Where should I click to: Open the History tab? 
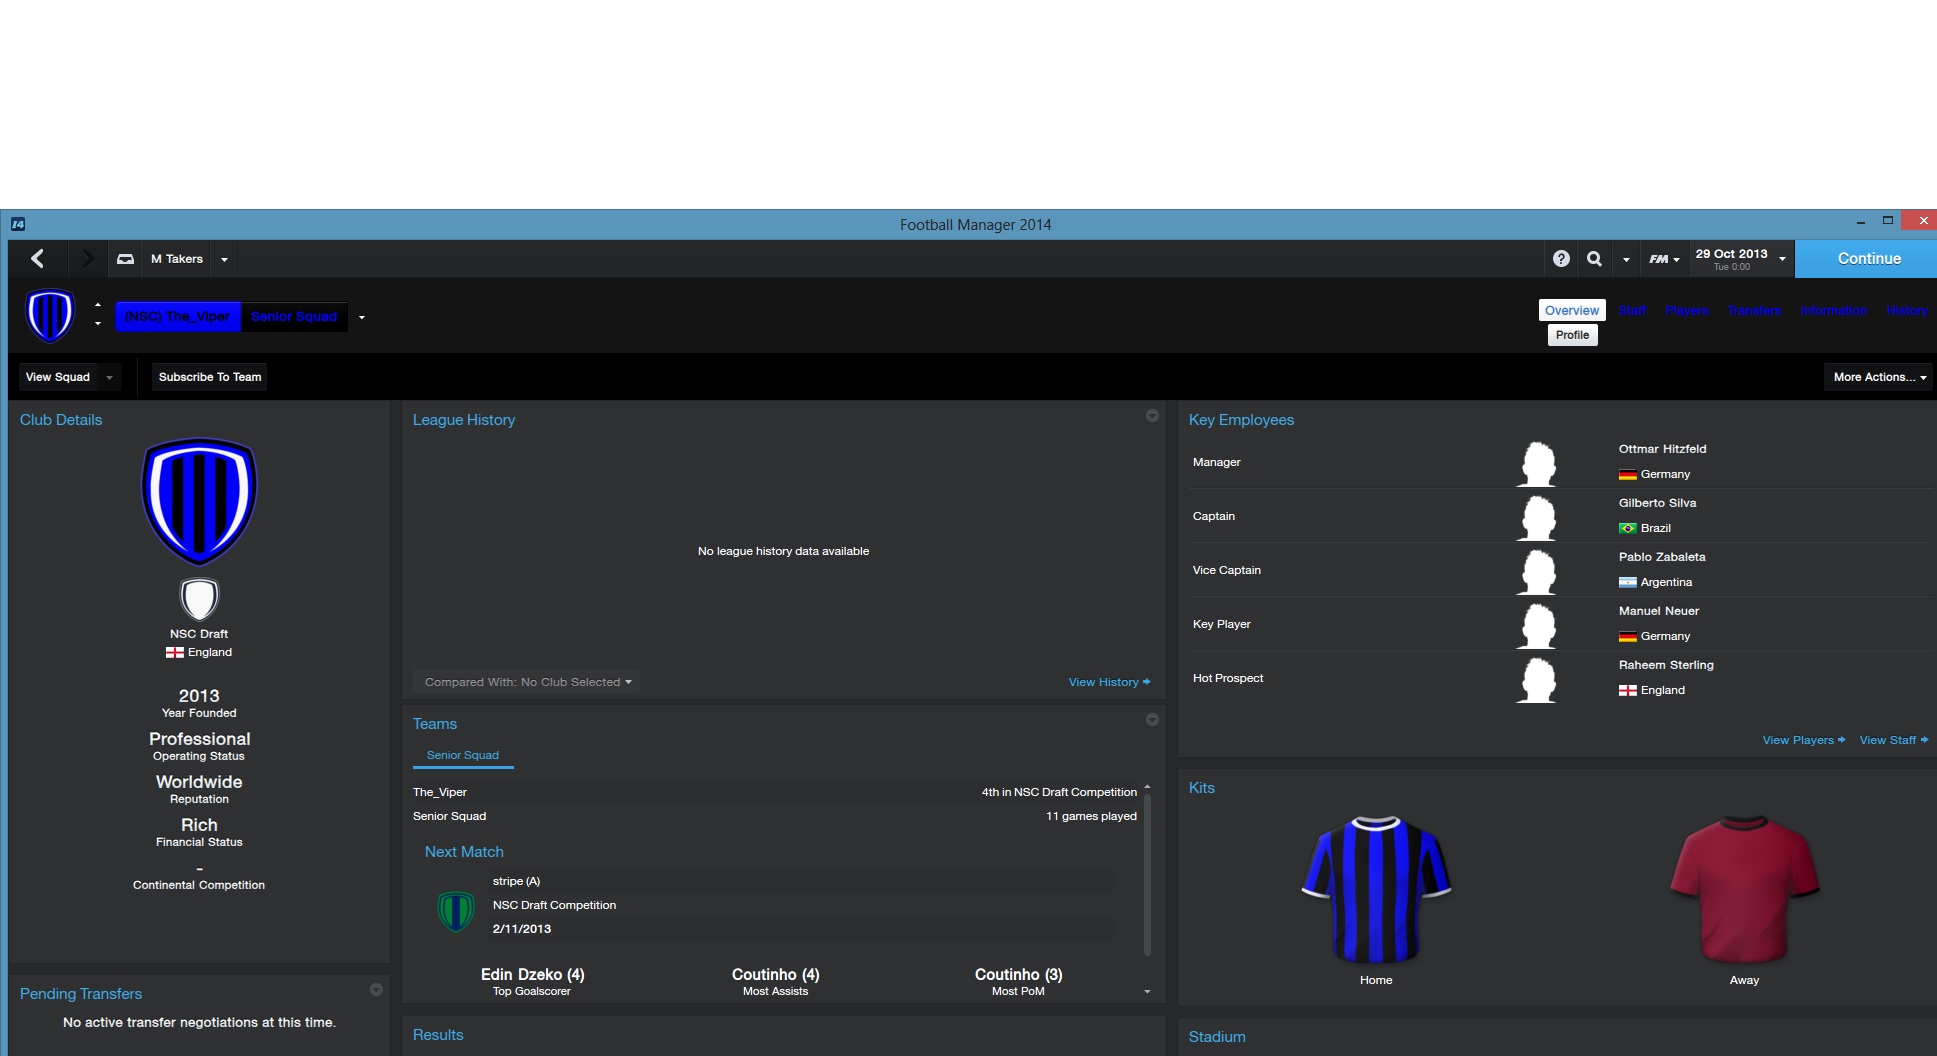1907,311
